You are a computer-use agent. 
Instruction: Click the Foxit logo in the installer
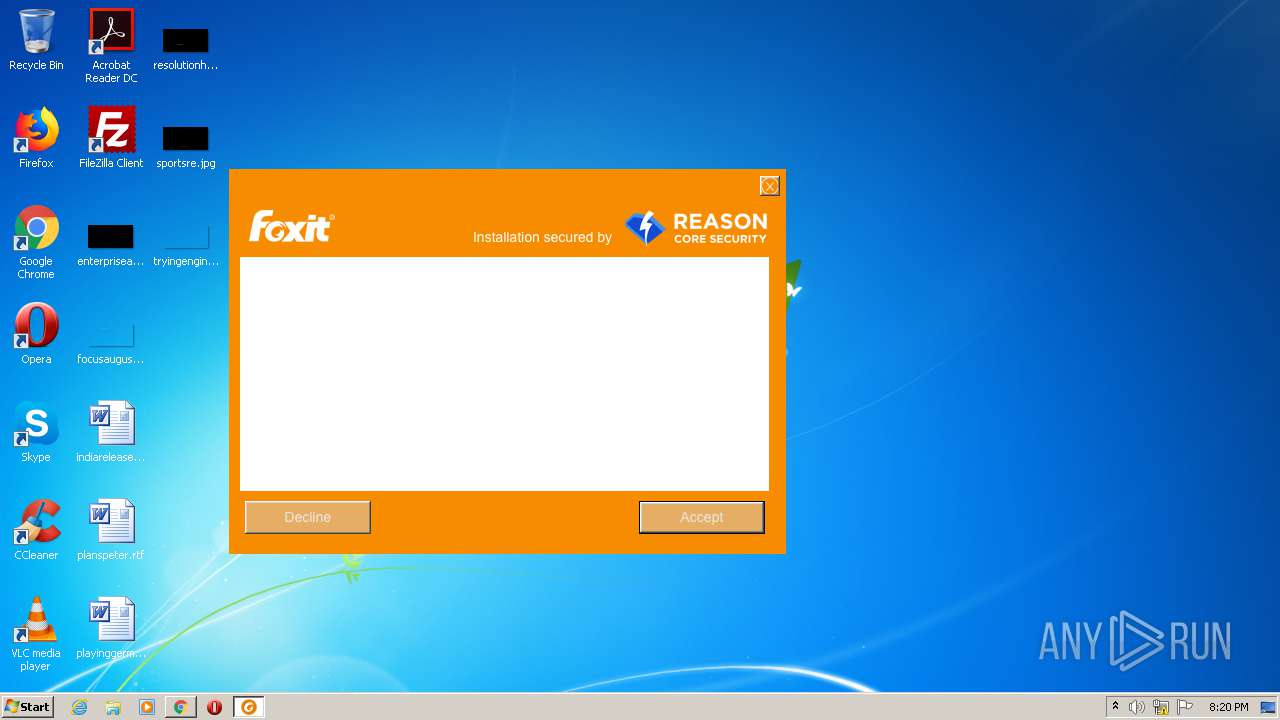tap(291, 226)
